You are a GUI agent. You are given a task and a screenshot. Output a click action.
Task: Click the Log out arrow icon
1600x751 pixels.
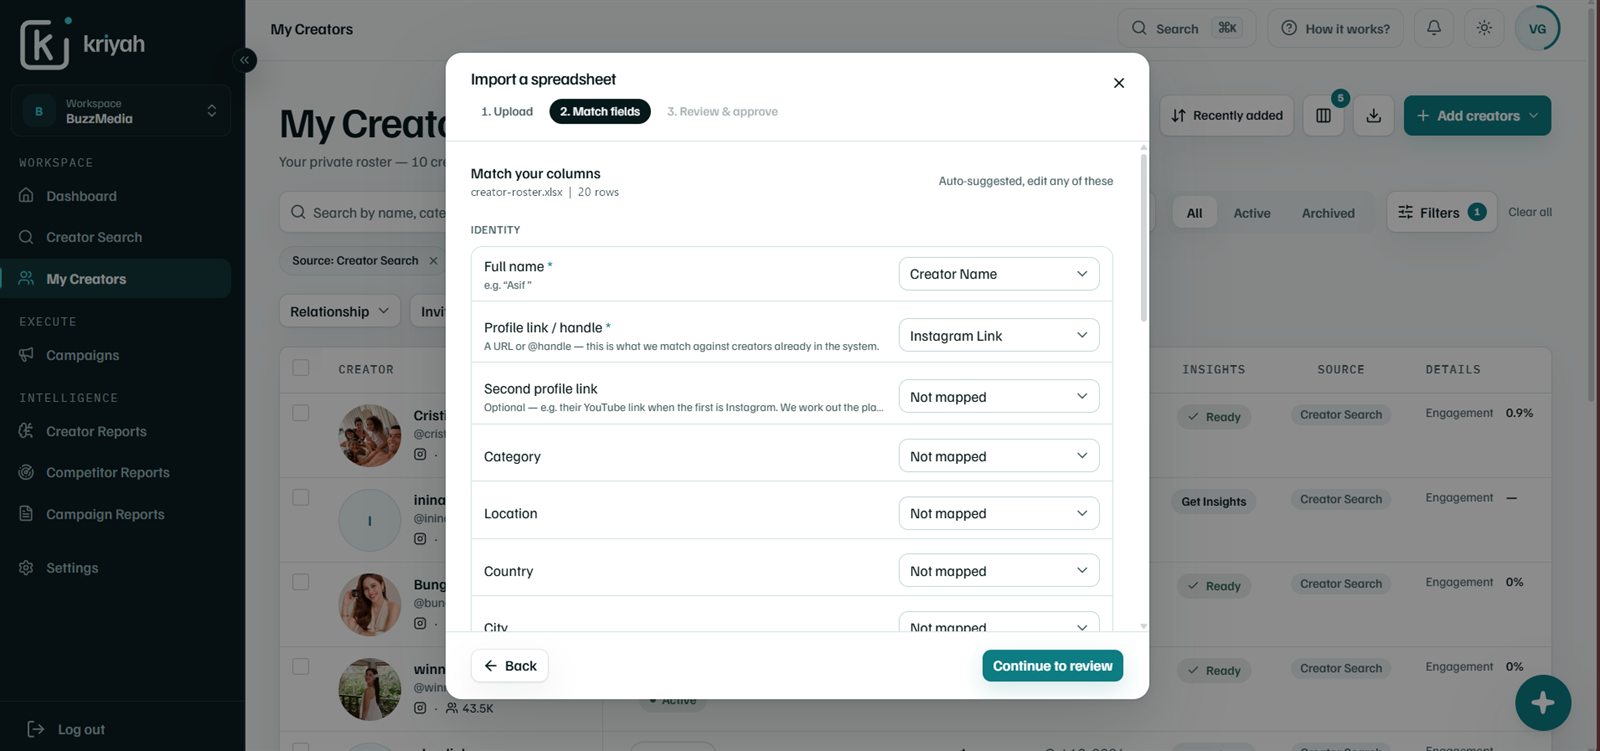click(35, 729)
